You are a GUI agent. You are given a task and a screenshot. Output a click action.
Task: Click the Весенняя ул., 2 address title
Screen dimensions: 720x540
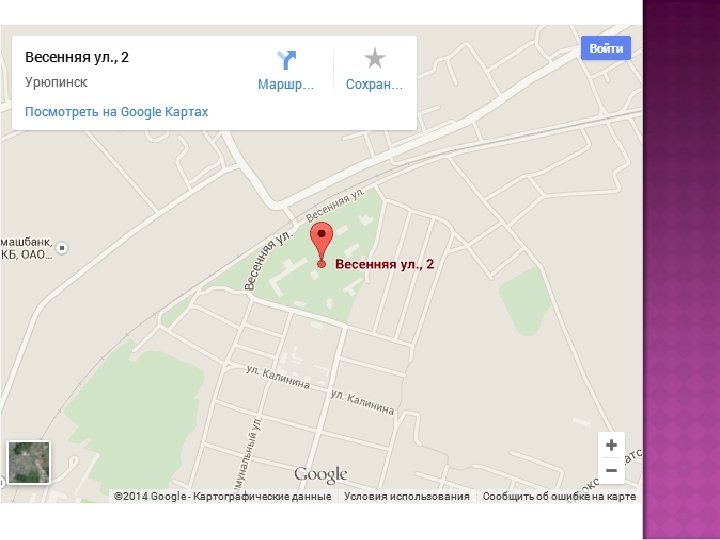(77, 57)
